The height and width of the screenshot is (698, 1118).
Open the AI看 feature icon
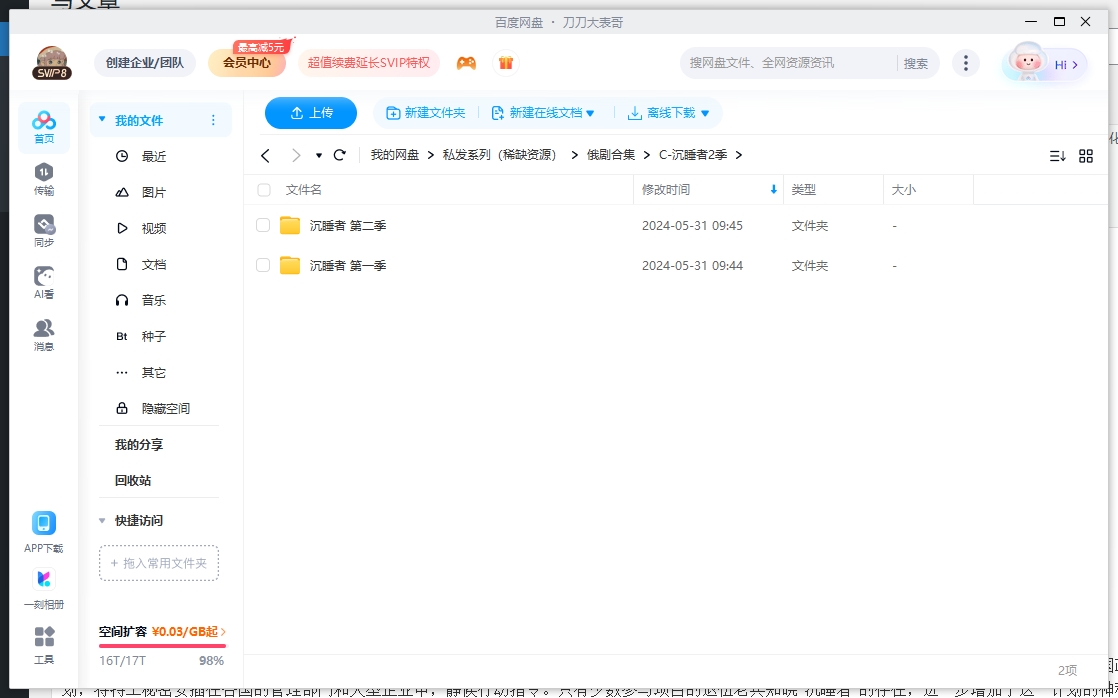click(x=43, y=280)
